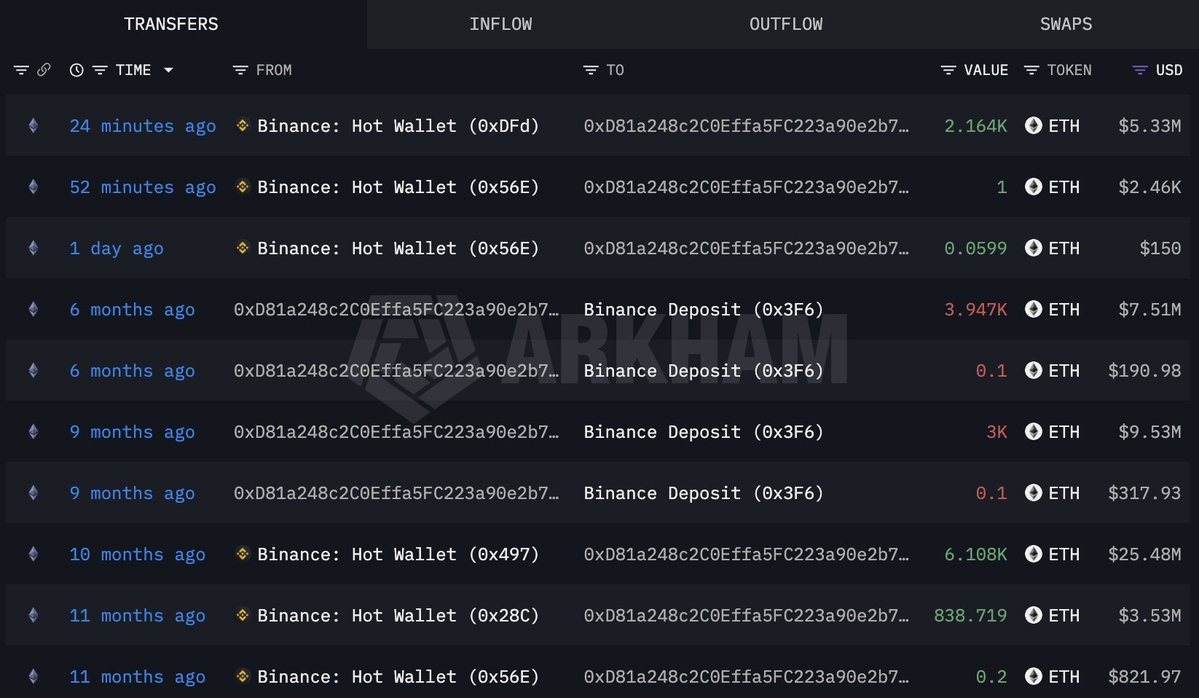Open the TOKEN column filter

click(1032, 70)
